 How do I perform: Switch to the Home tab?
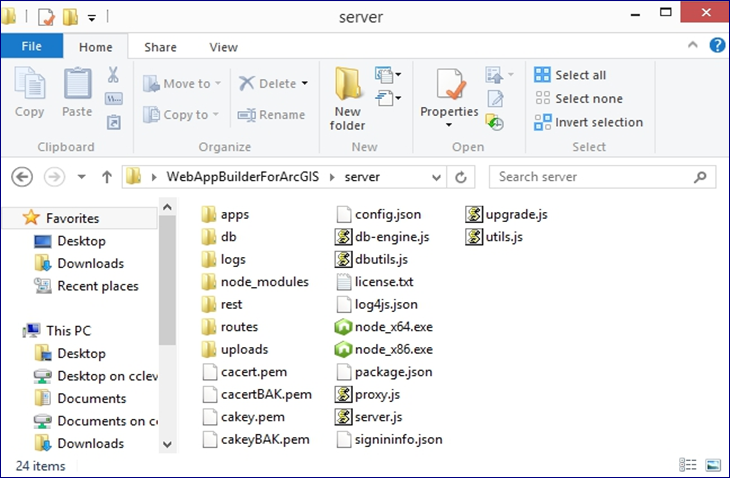(x=95, y=47)
